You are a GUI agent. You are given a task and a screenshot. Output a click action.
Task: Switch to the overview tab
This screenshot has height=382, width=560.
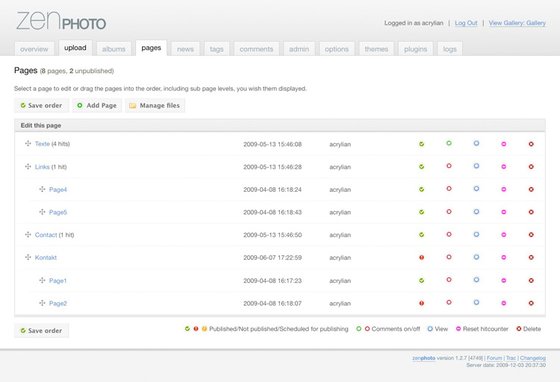pyautogui.click(x=34, y=49)
